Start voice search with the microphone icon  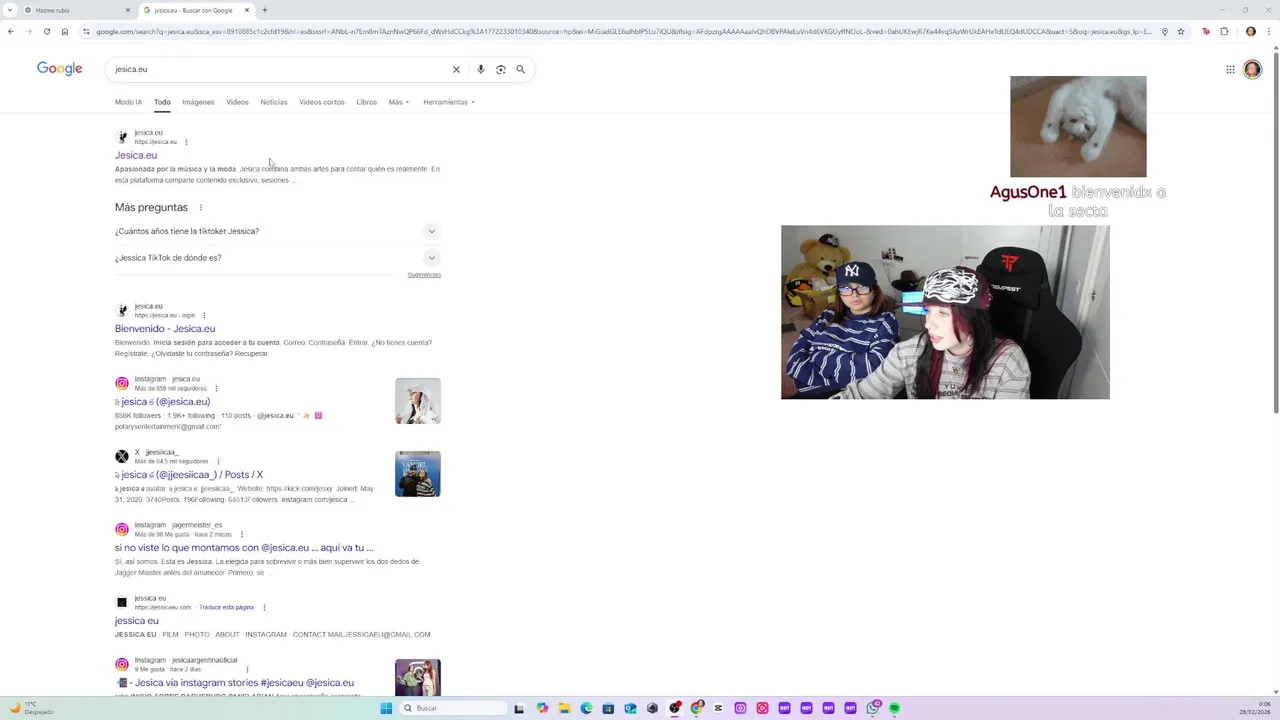tap(481, 69)
